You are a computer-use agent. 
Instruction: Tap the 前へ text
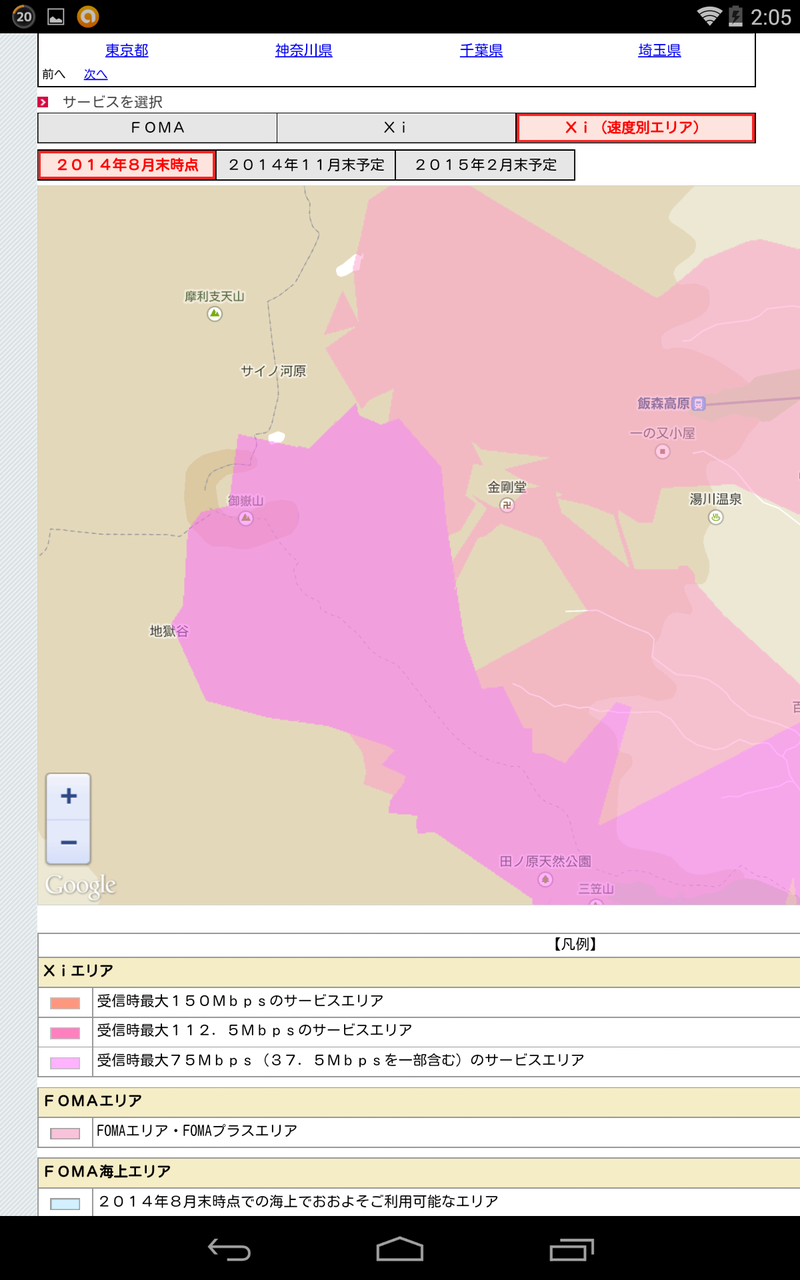54,75
